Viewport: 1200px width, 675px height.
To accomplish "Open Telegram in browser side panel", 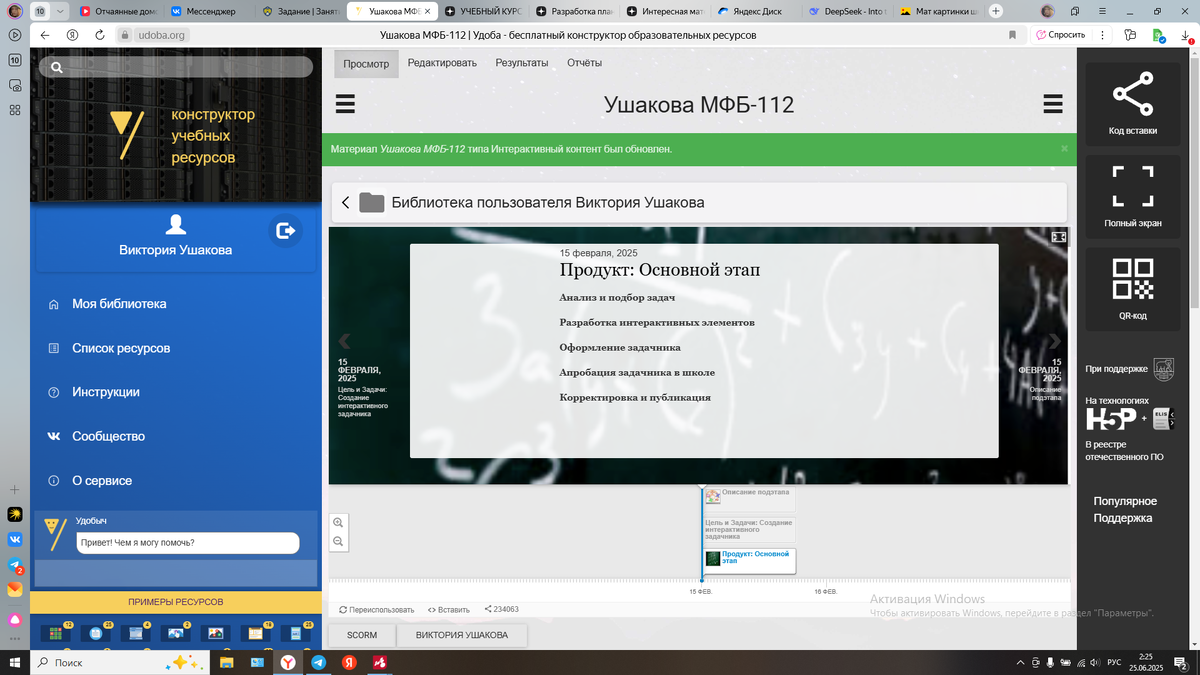I will (15, 566).
